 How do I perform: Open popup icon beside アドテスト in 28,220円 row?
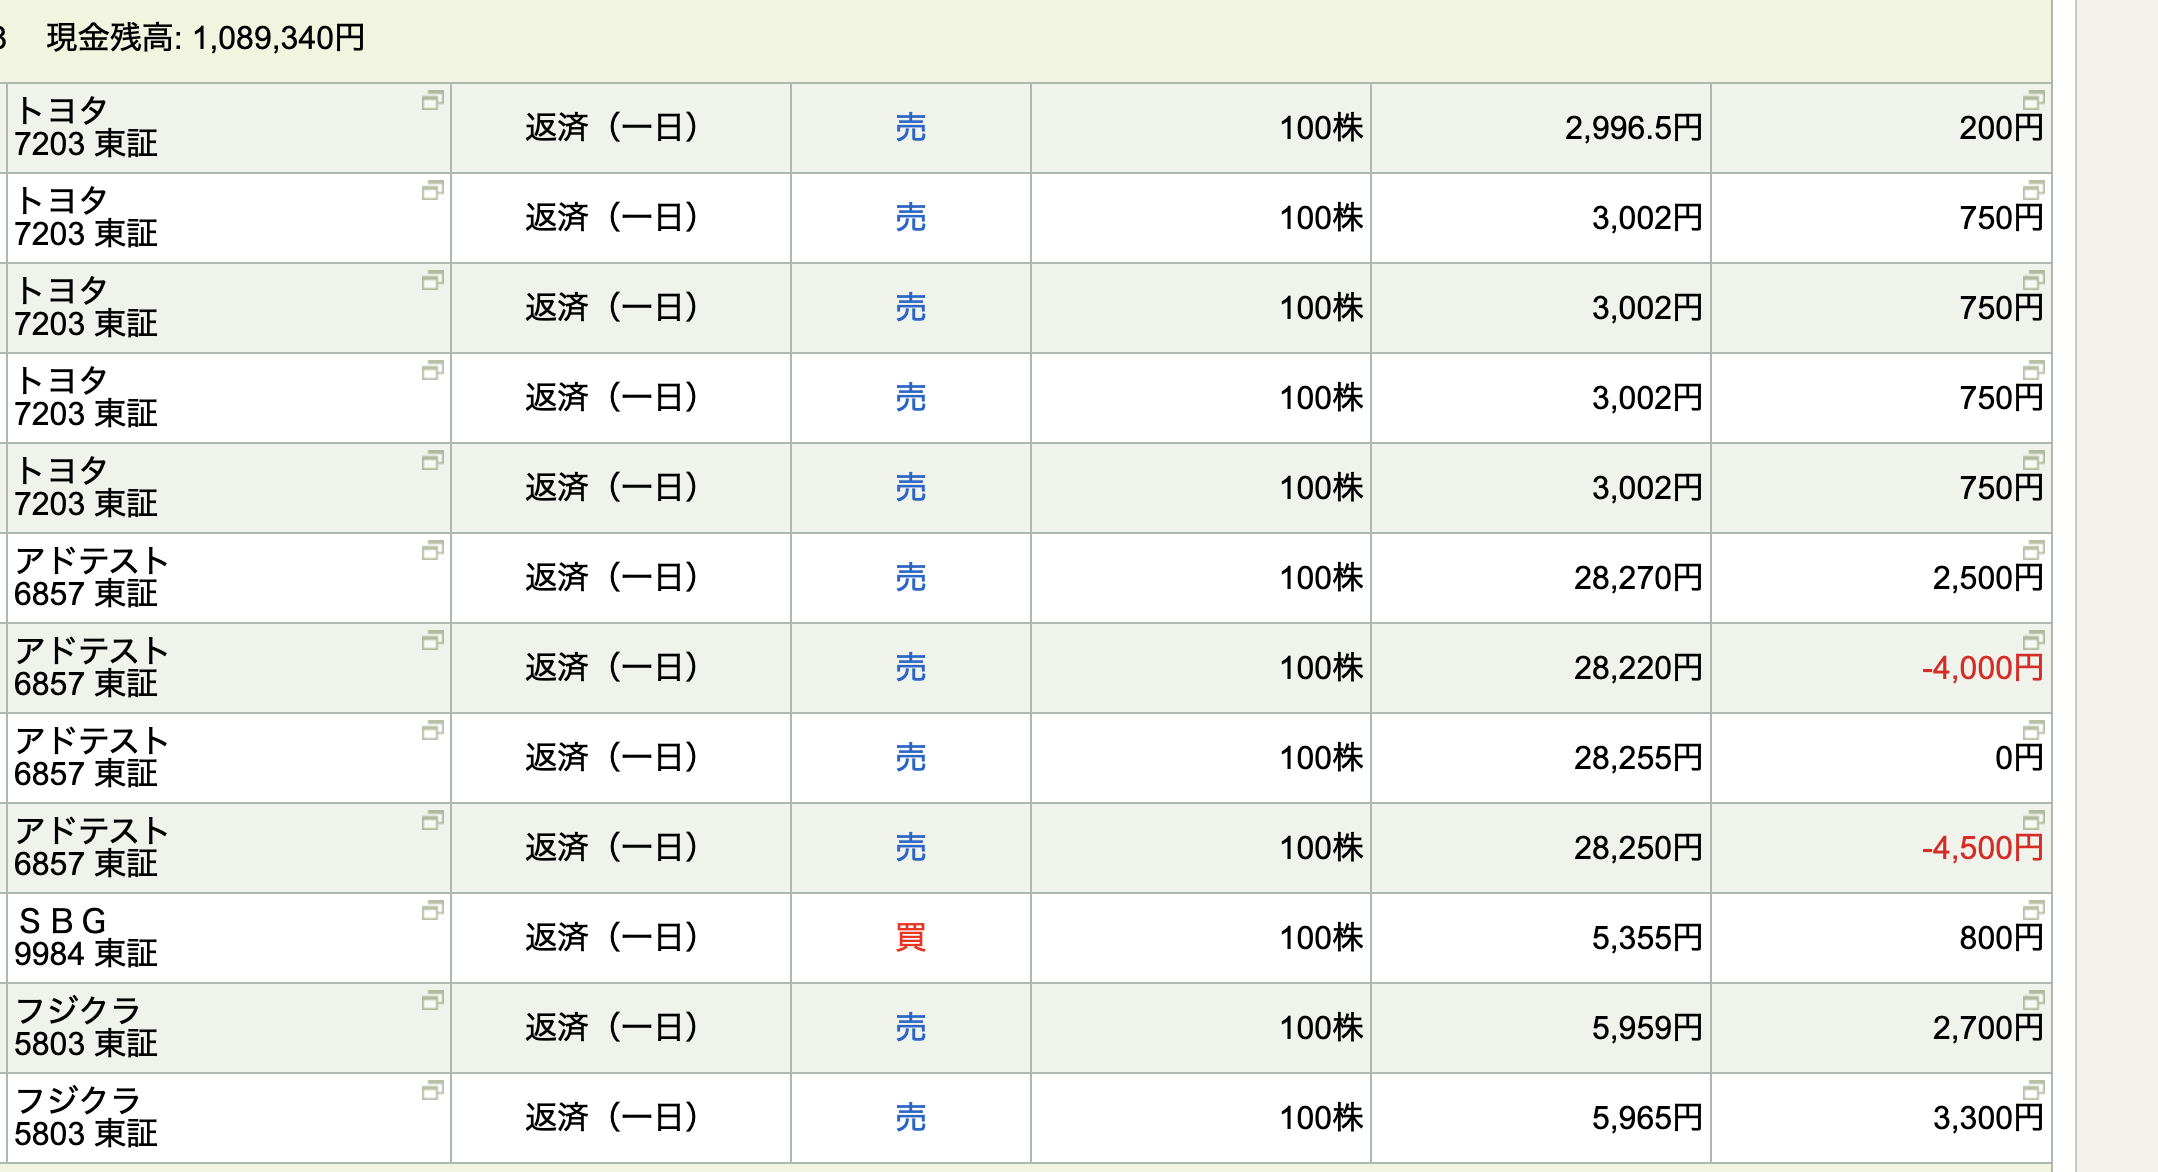[432, 640]
